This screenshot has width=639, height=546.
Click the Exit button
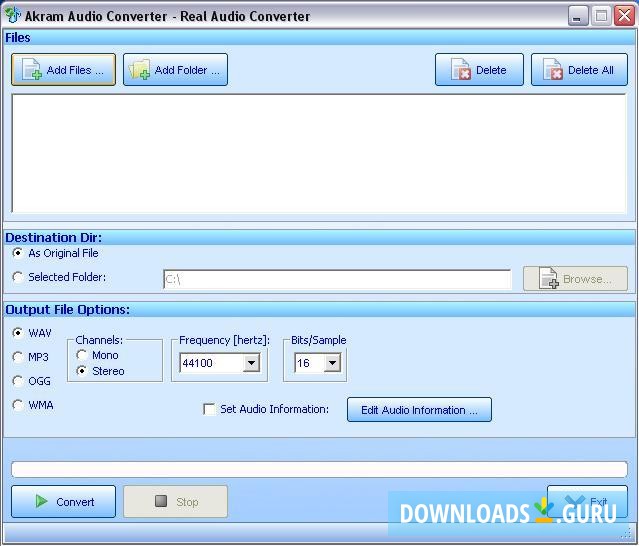tap(587, 501)
